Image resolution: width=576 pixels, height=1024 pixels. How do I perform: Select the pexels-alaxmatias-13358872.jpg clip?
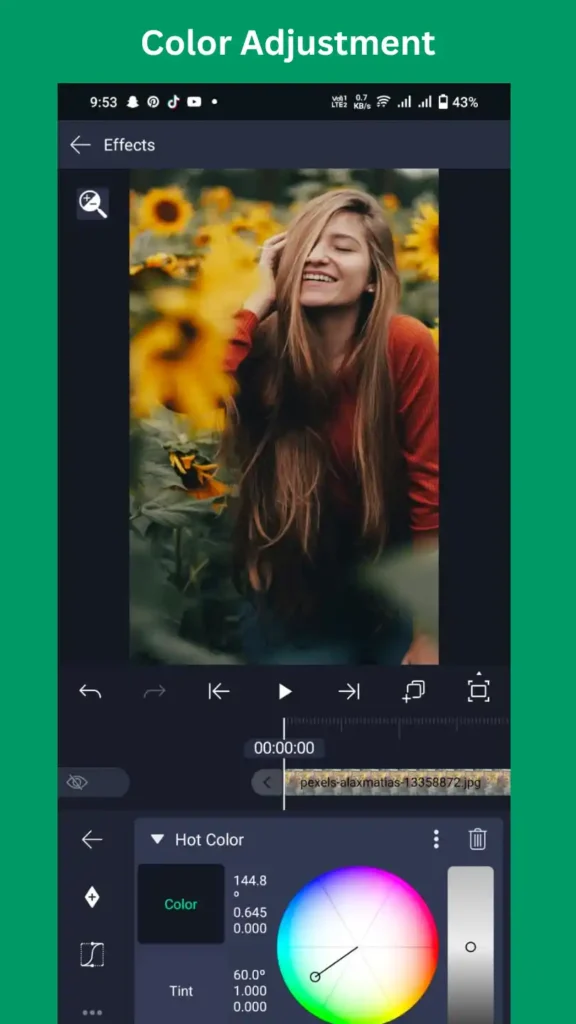click(x=397, y=782)
